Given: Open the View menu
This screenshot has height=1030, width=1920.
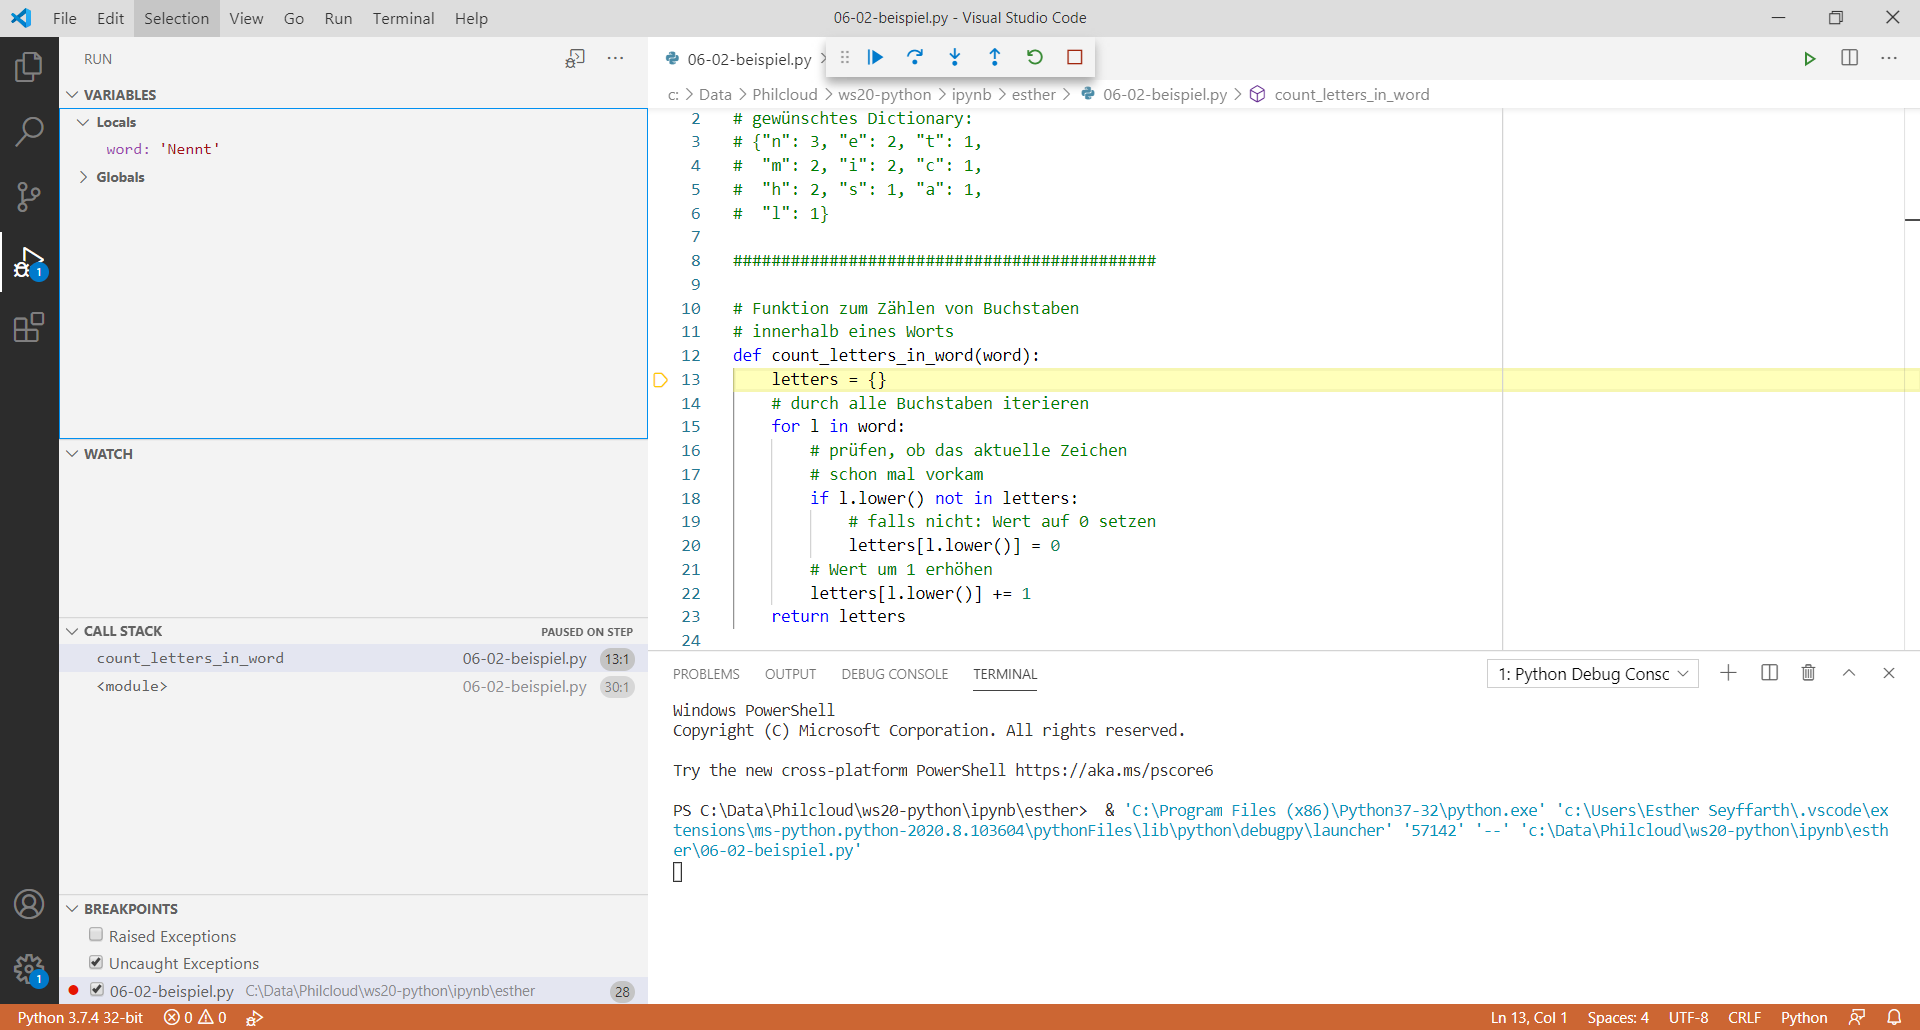Looking at the screenshot, I should click(246, 18).
